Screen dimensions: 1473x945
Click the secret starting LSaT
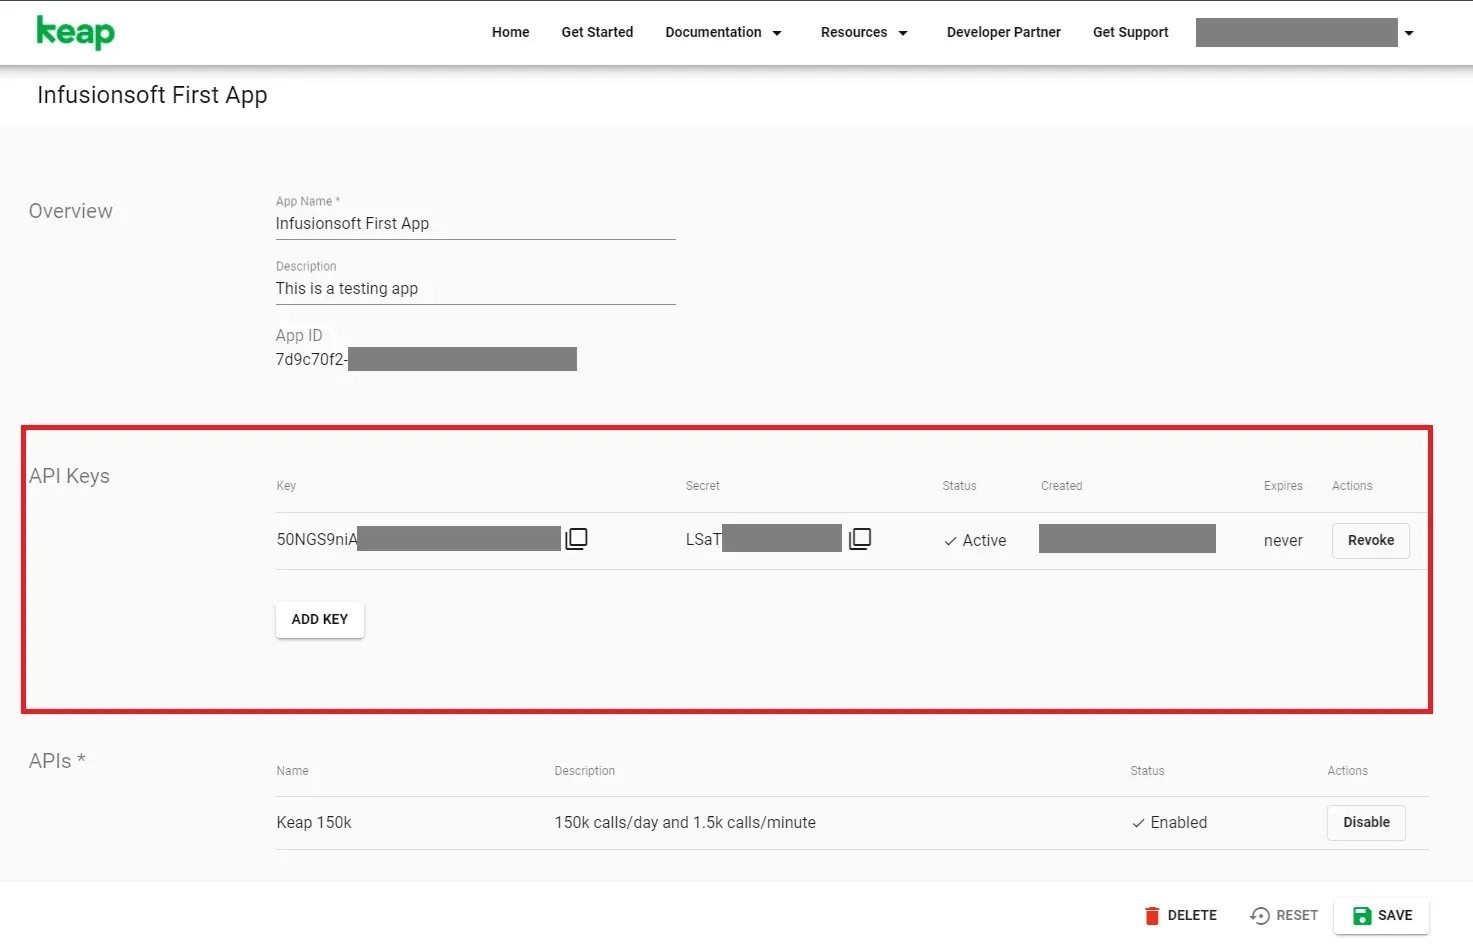click(763, 539)
